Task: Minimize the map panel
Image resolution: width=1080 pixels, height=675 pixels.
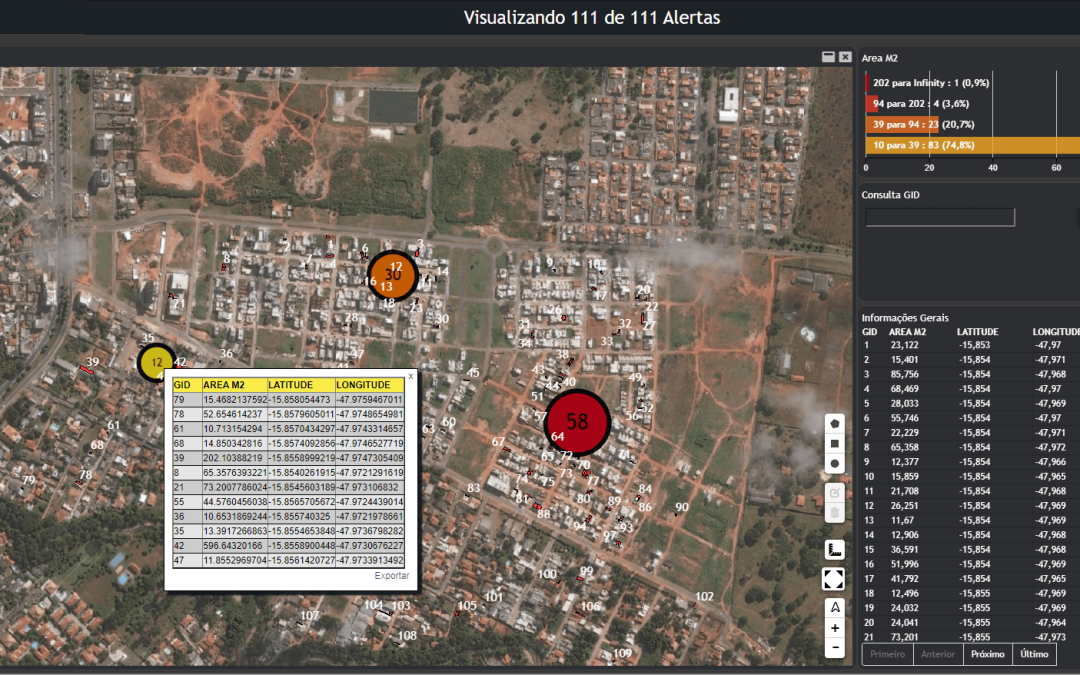Action: (x=828, y=57)
